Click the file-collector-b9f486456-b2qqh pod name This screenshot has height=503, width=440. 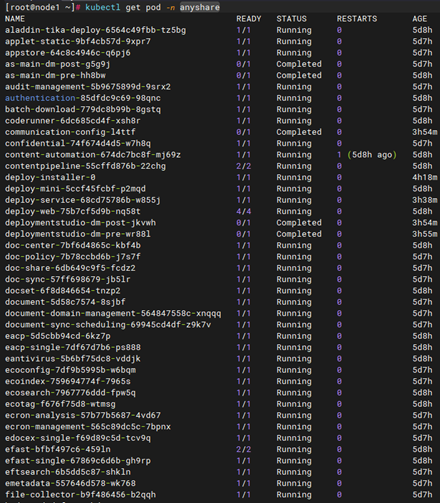click(x=80, y=495)
